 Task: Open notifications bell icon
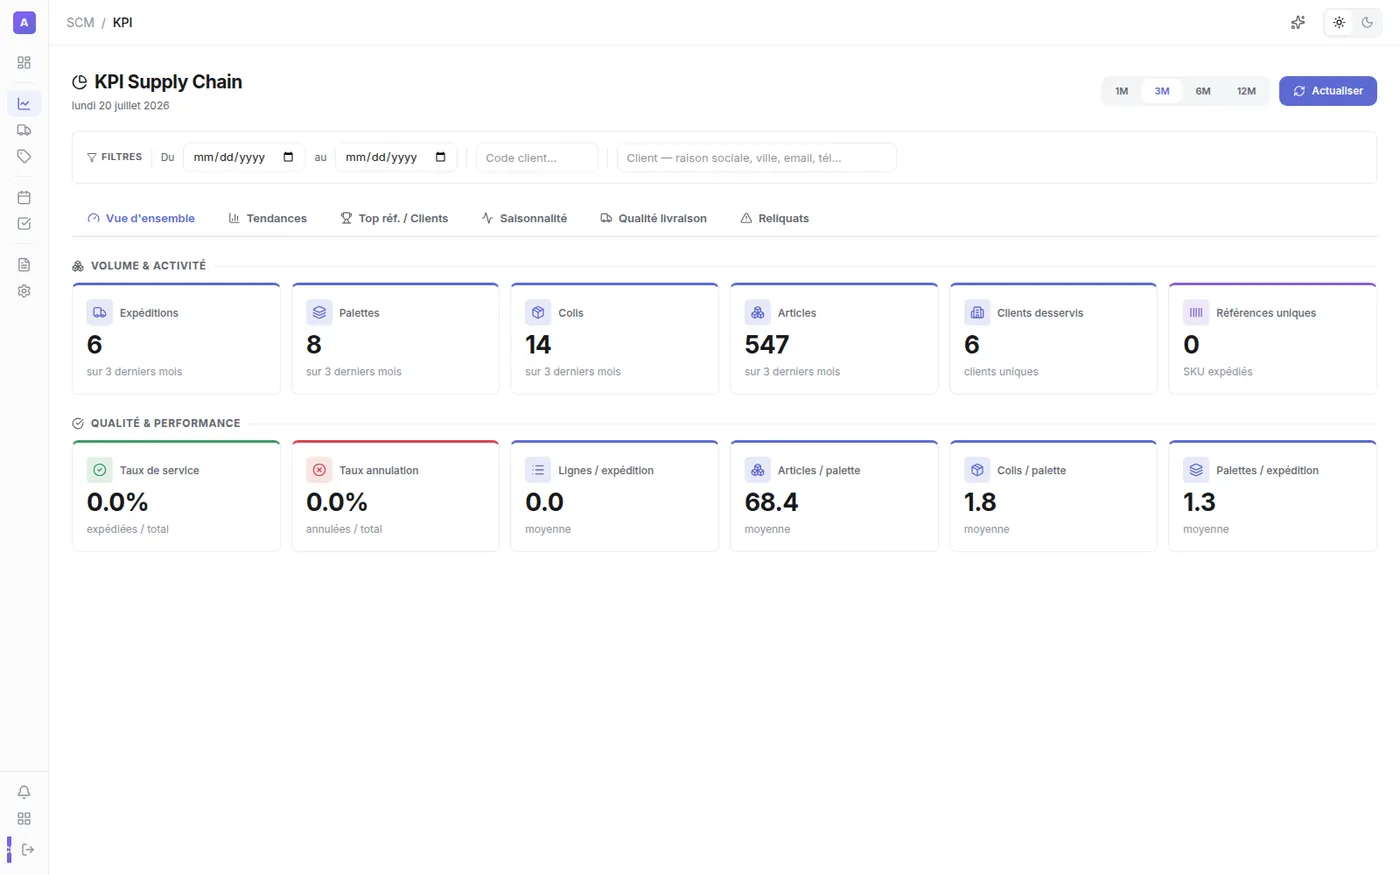24,792
